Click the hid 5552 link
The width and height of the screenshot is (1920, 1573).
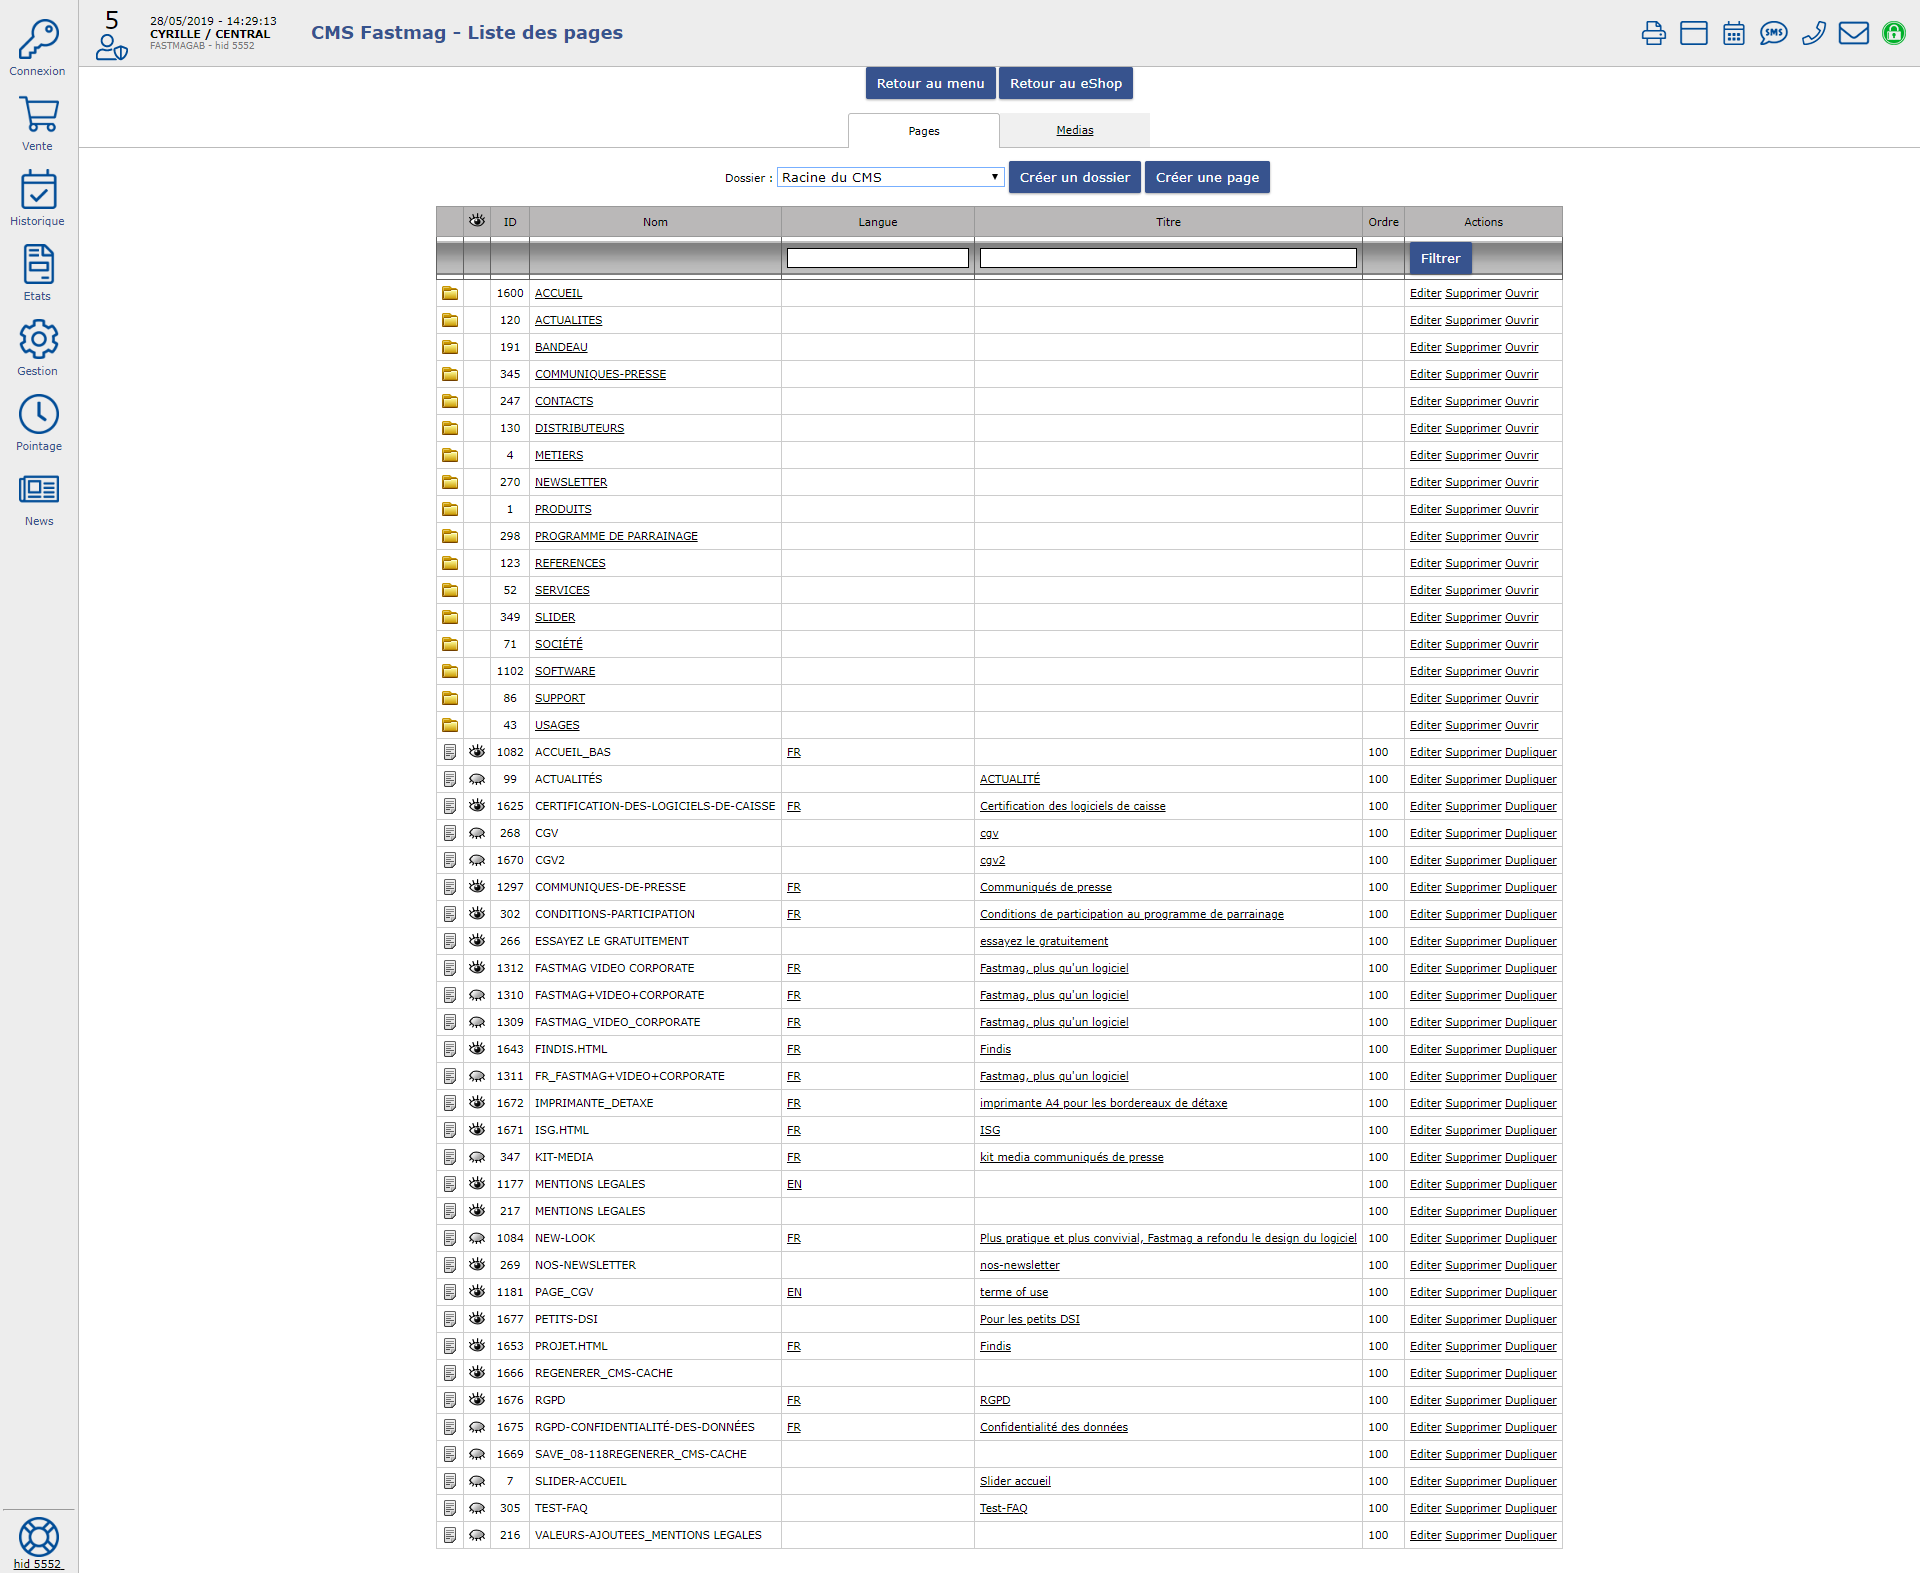coord(38,1564)
